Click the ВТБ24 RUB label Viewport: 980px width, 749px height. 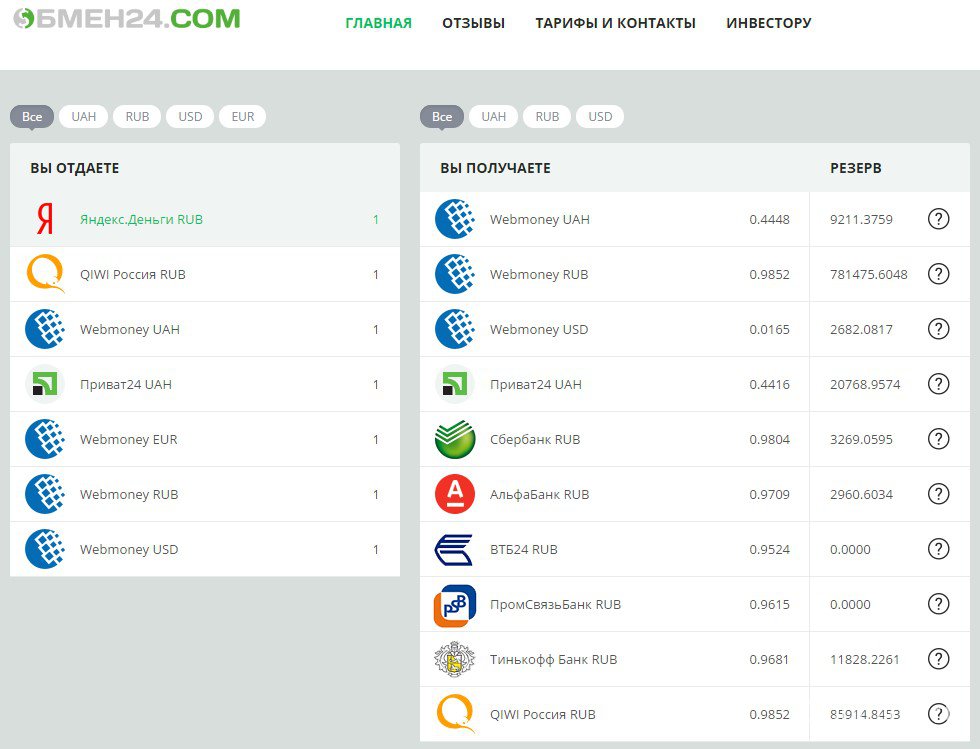click(x=524, y=550)
